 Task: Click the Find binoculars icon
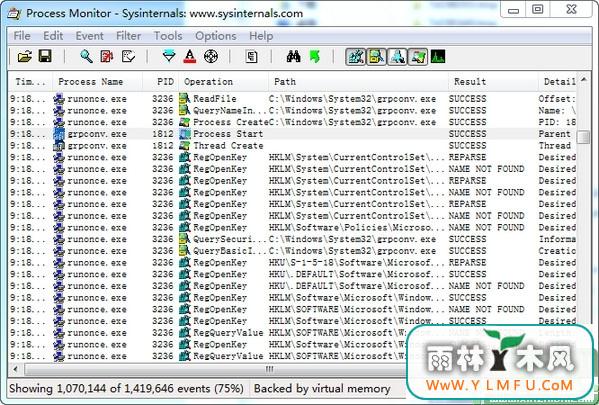[293, 57]
